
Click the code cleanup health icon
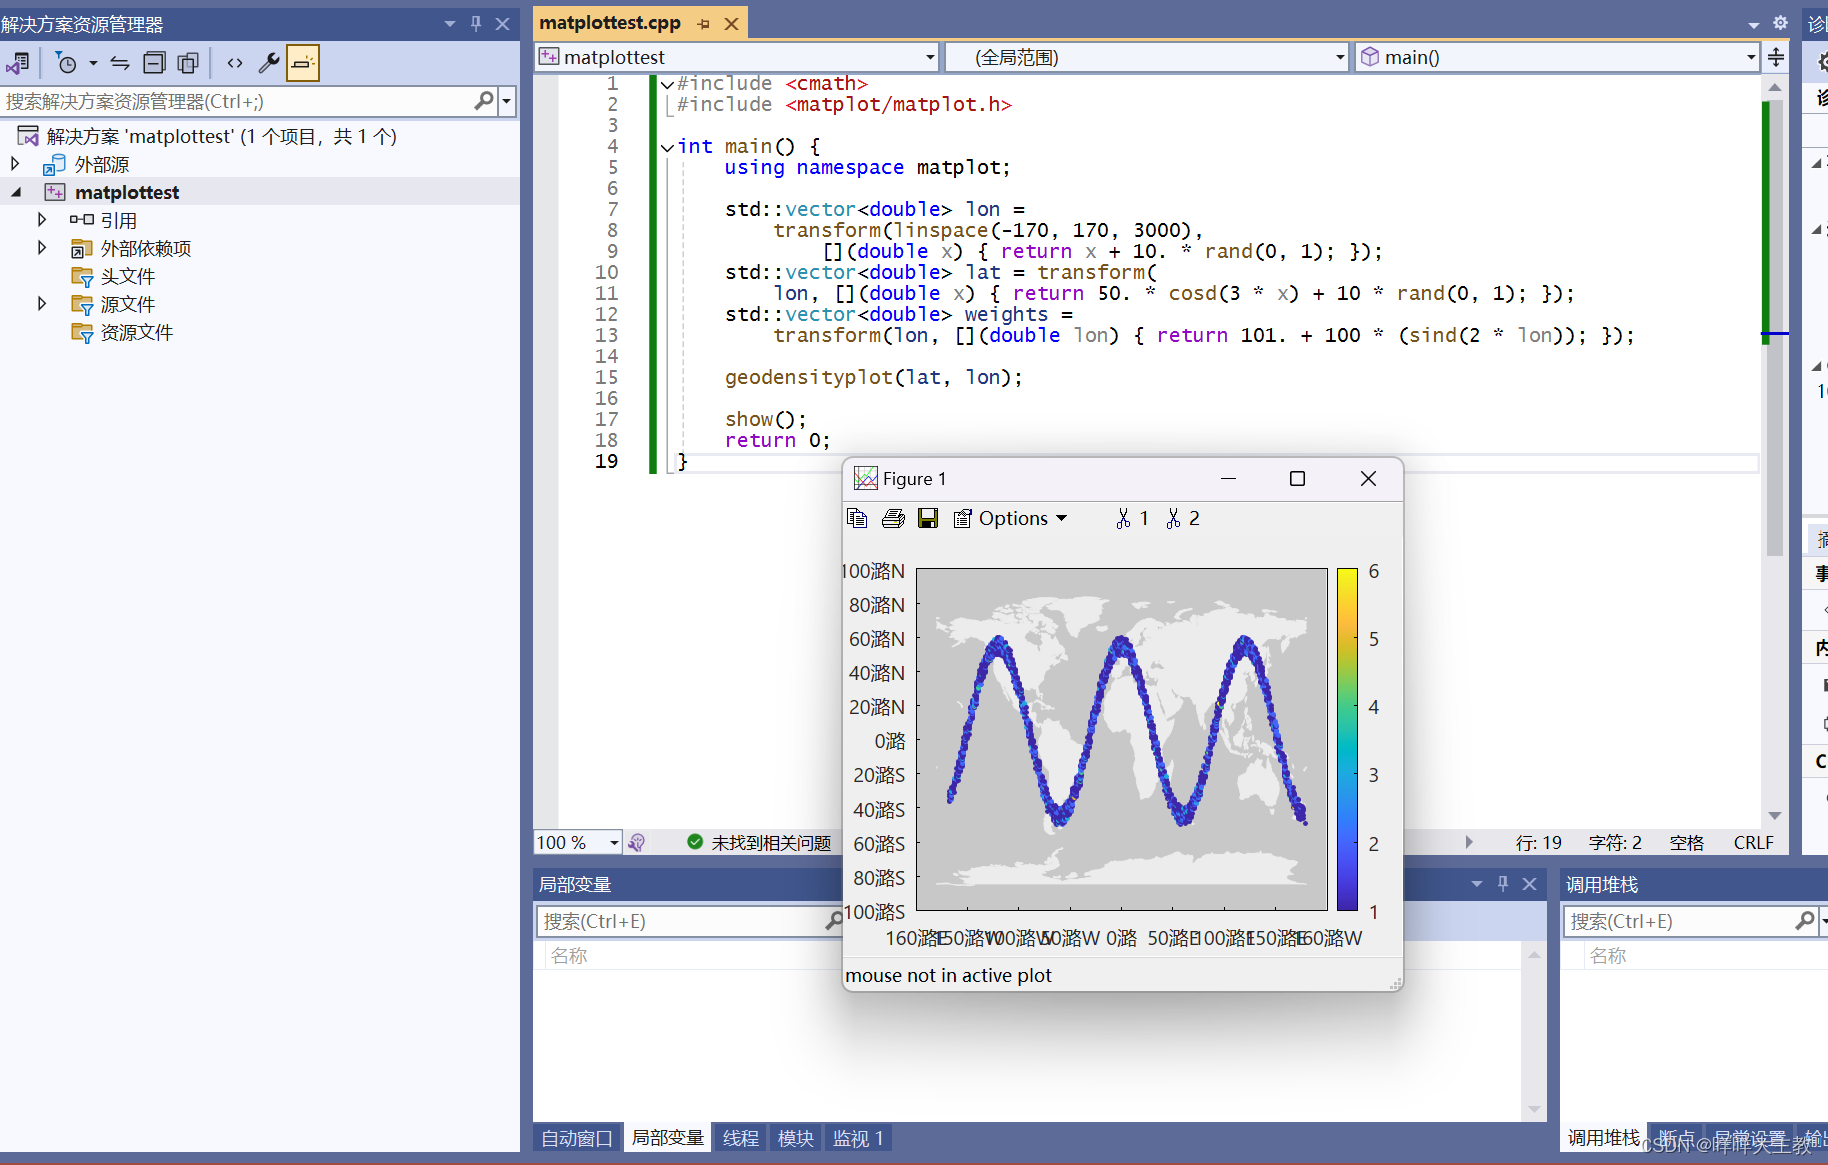tap(637, 843)
